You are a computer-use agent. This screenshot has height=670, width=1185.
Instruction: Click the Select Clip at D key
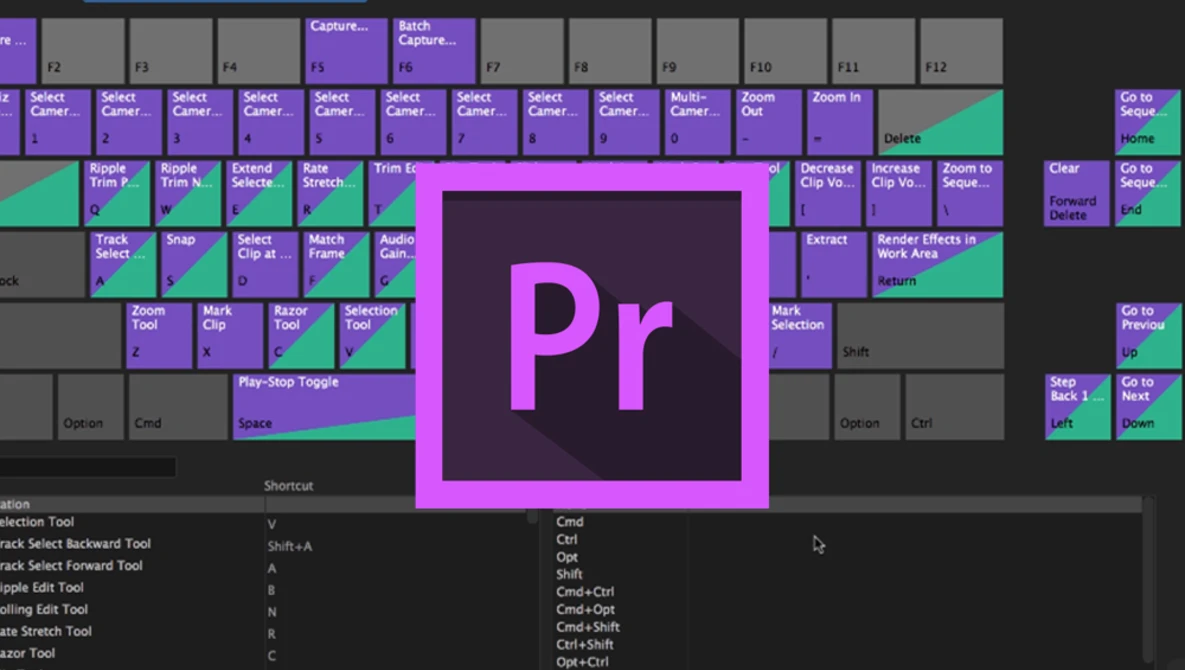pyautogui.click(x=265, y=264)
